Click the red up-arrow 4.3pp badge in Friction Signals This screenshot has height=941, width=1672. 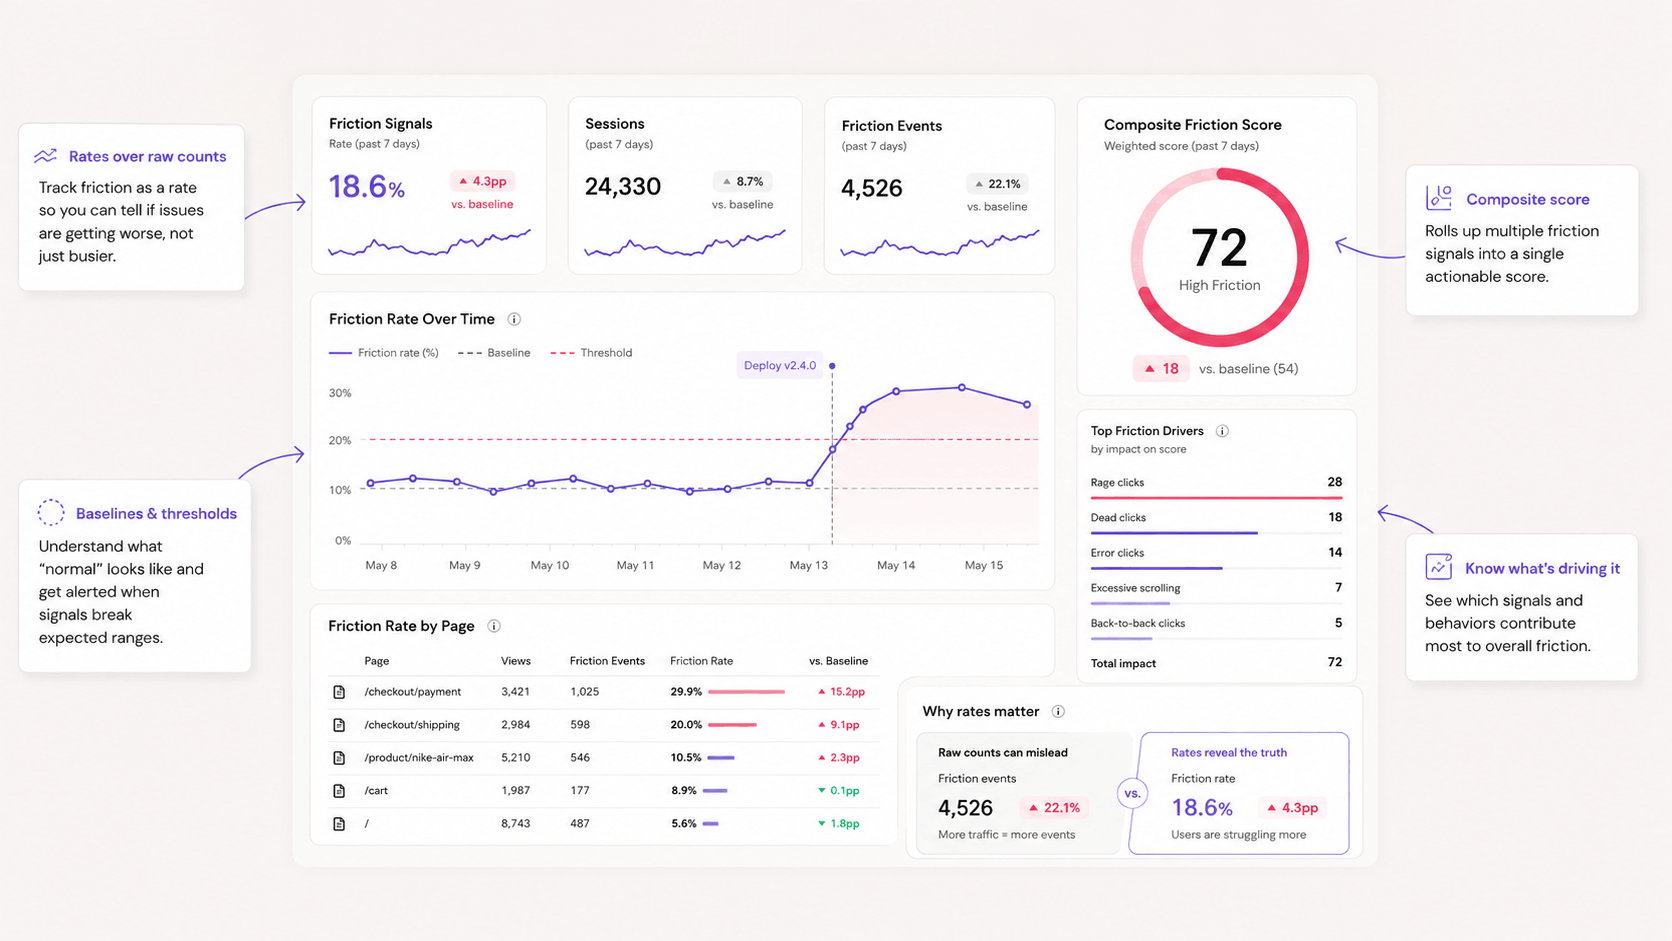(x=483, y=181)
